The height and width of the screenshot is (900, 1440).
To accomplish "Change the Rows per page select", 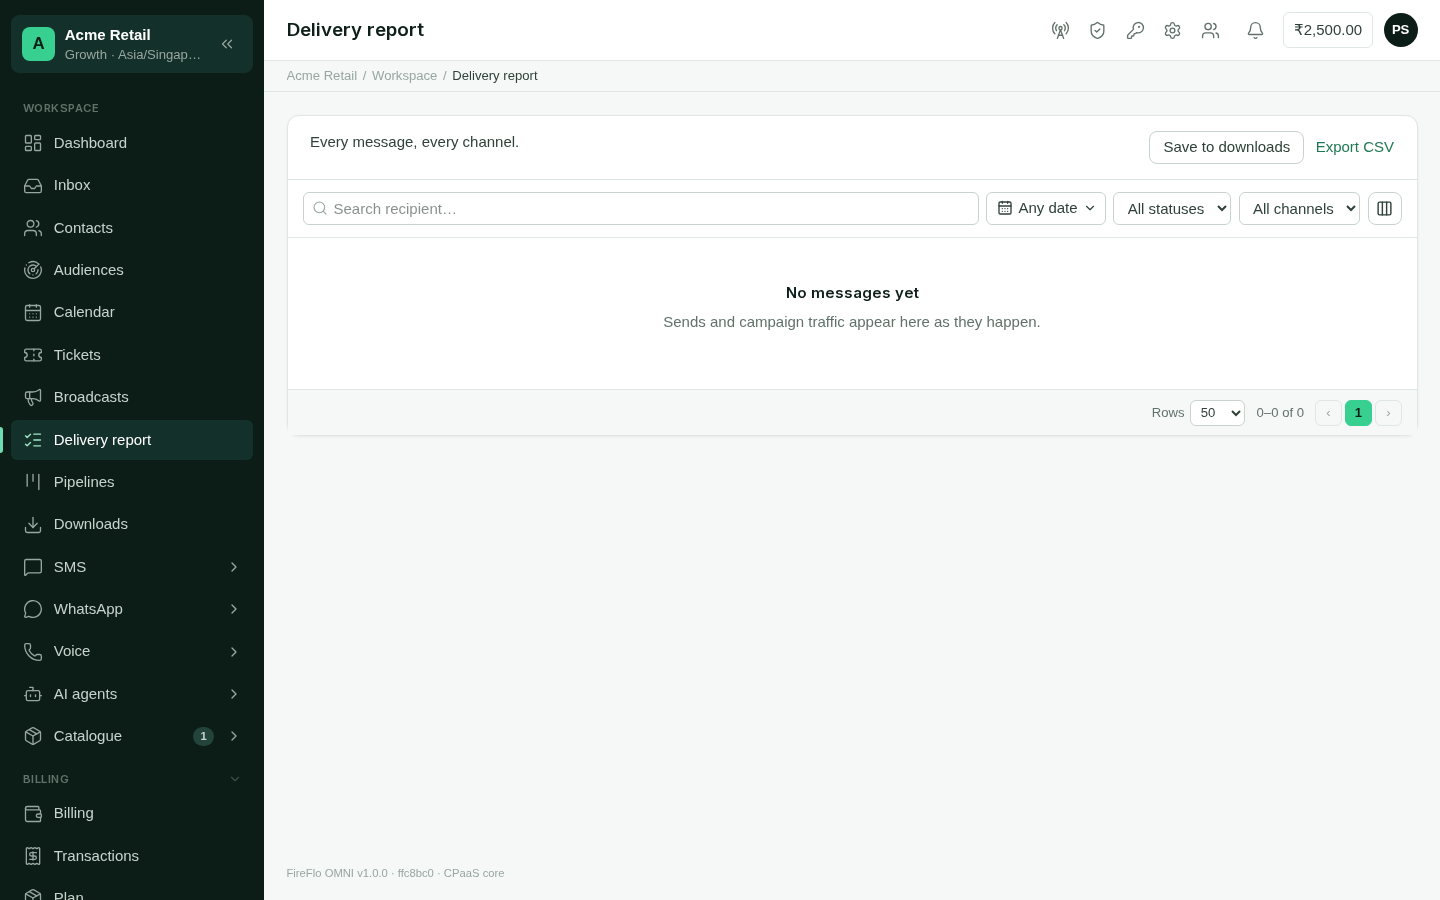I will tap(1217, 413).
